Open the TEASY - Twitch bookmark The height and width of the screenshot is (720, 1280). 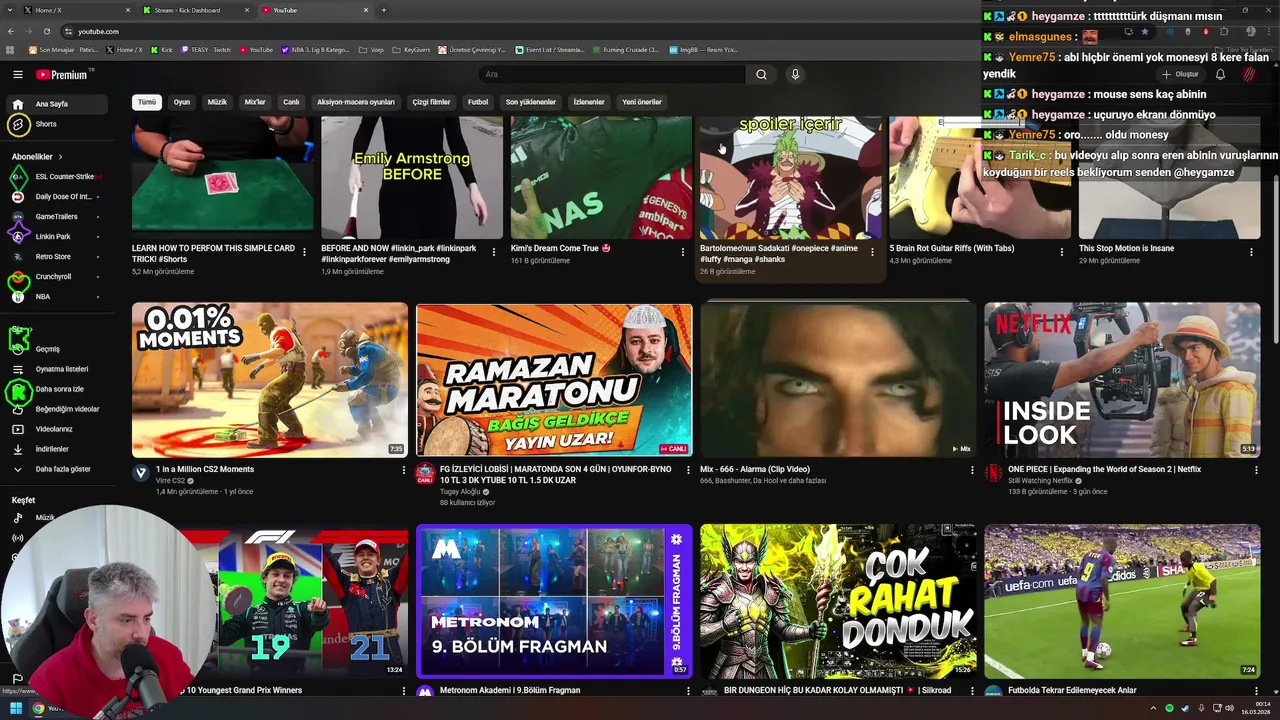coord(208,49)
